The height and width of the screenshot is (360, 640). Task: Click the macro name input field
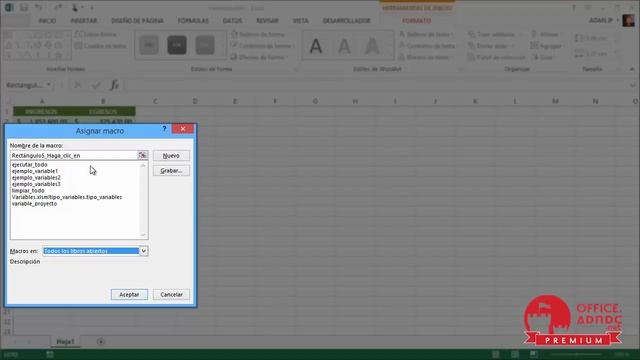[73, 156]
